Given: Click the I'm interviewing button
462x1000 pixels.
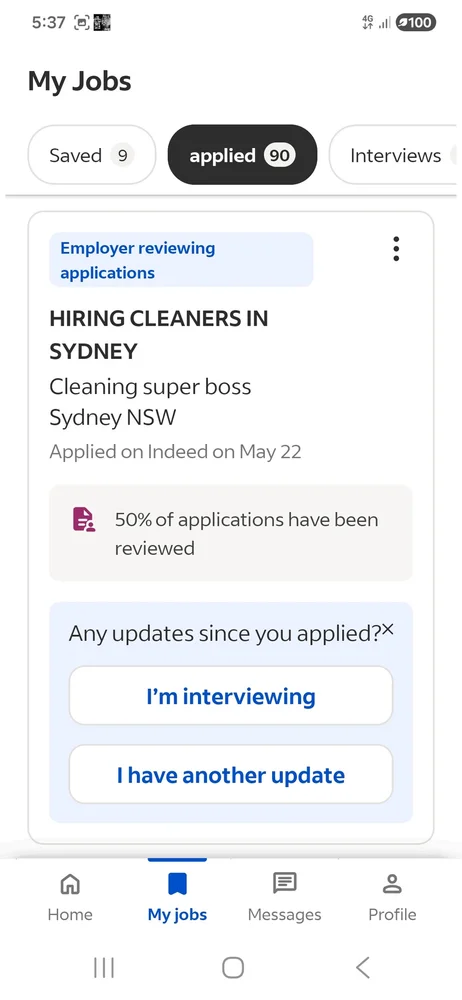Looking at the screenshot, I should pos(231,696).
